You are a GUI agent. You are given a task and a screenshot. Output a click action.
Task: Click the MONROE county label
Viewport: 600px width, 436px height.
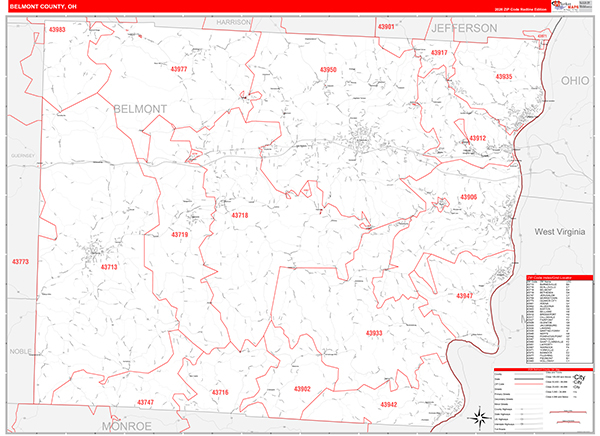pos(127,426)
